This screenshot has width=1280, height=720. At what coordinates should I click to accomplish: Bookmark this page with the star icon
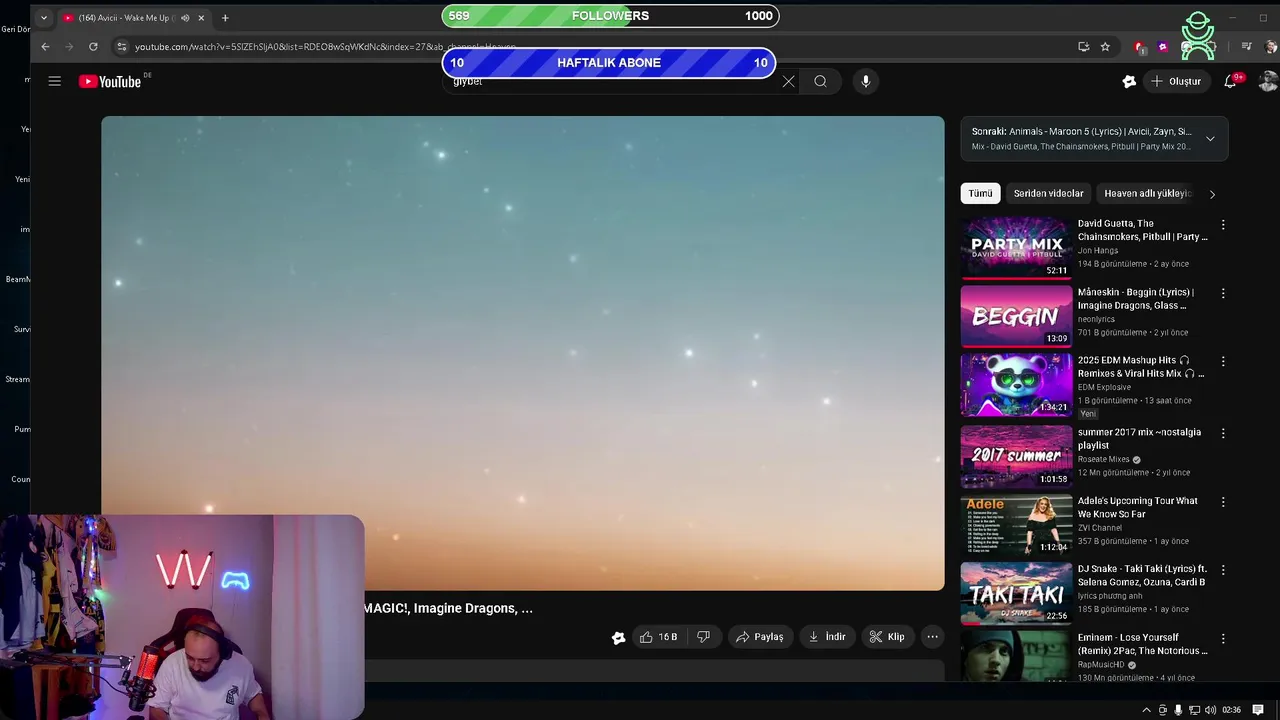click(1105, 46)
